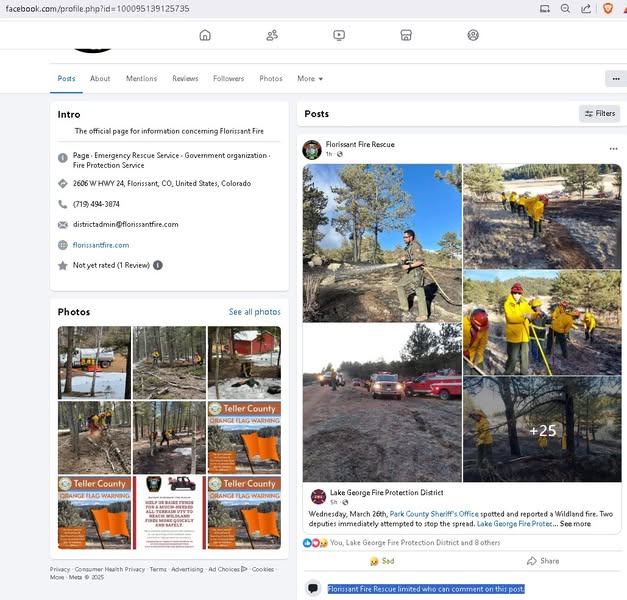Click the Share button on the post
Viewport: 627px width, 600px height.
click(542, 561)
